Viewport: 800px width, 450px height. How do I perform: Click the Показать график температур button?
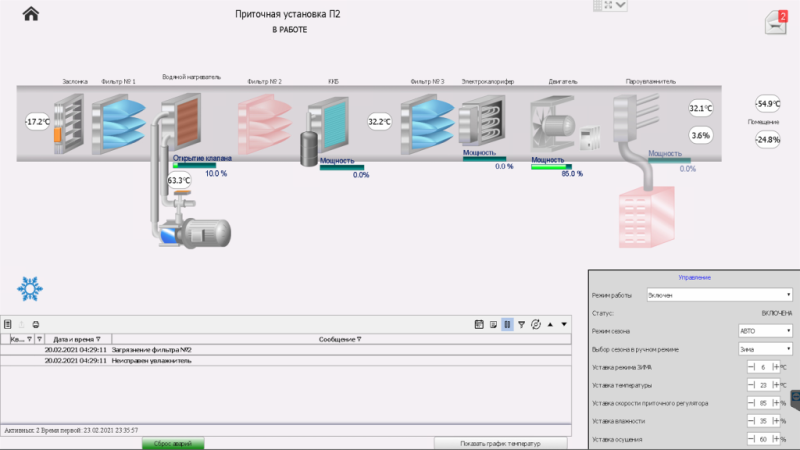click(500, 443)
